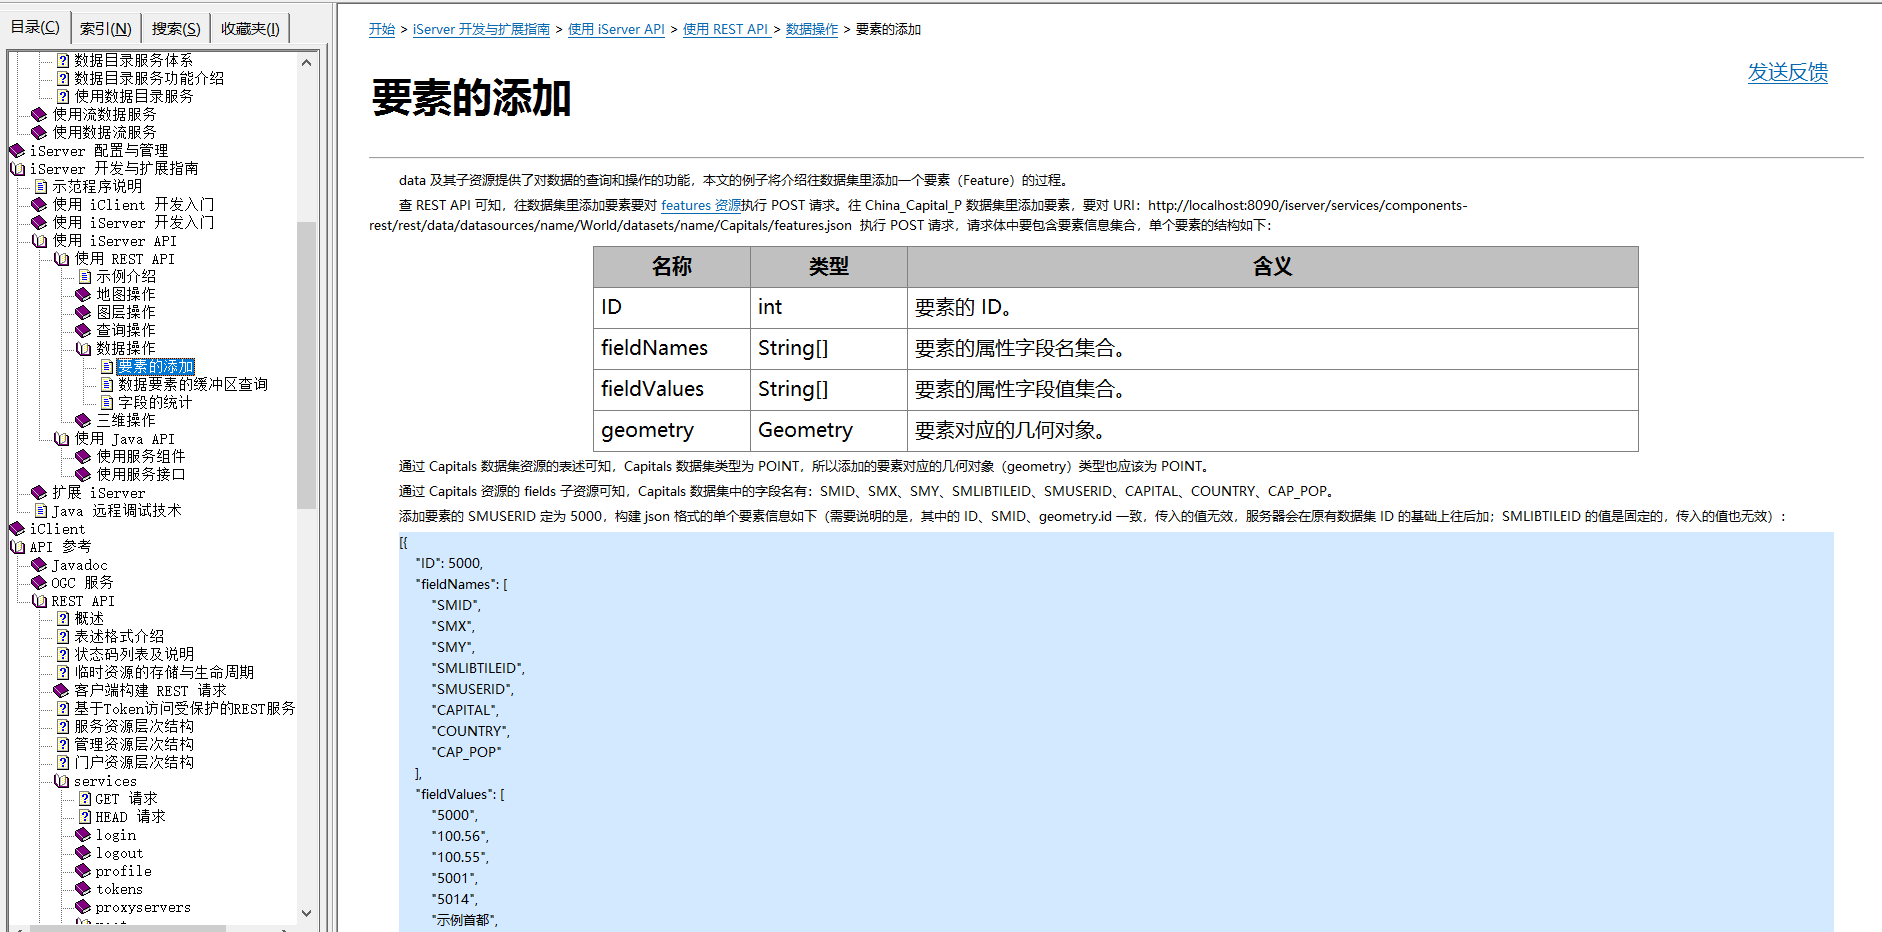The width and height of the screenshot is (1882, 932).
Task: Open the 使用 iServer API breadcrumb link
Action: (x=616, y=30)
